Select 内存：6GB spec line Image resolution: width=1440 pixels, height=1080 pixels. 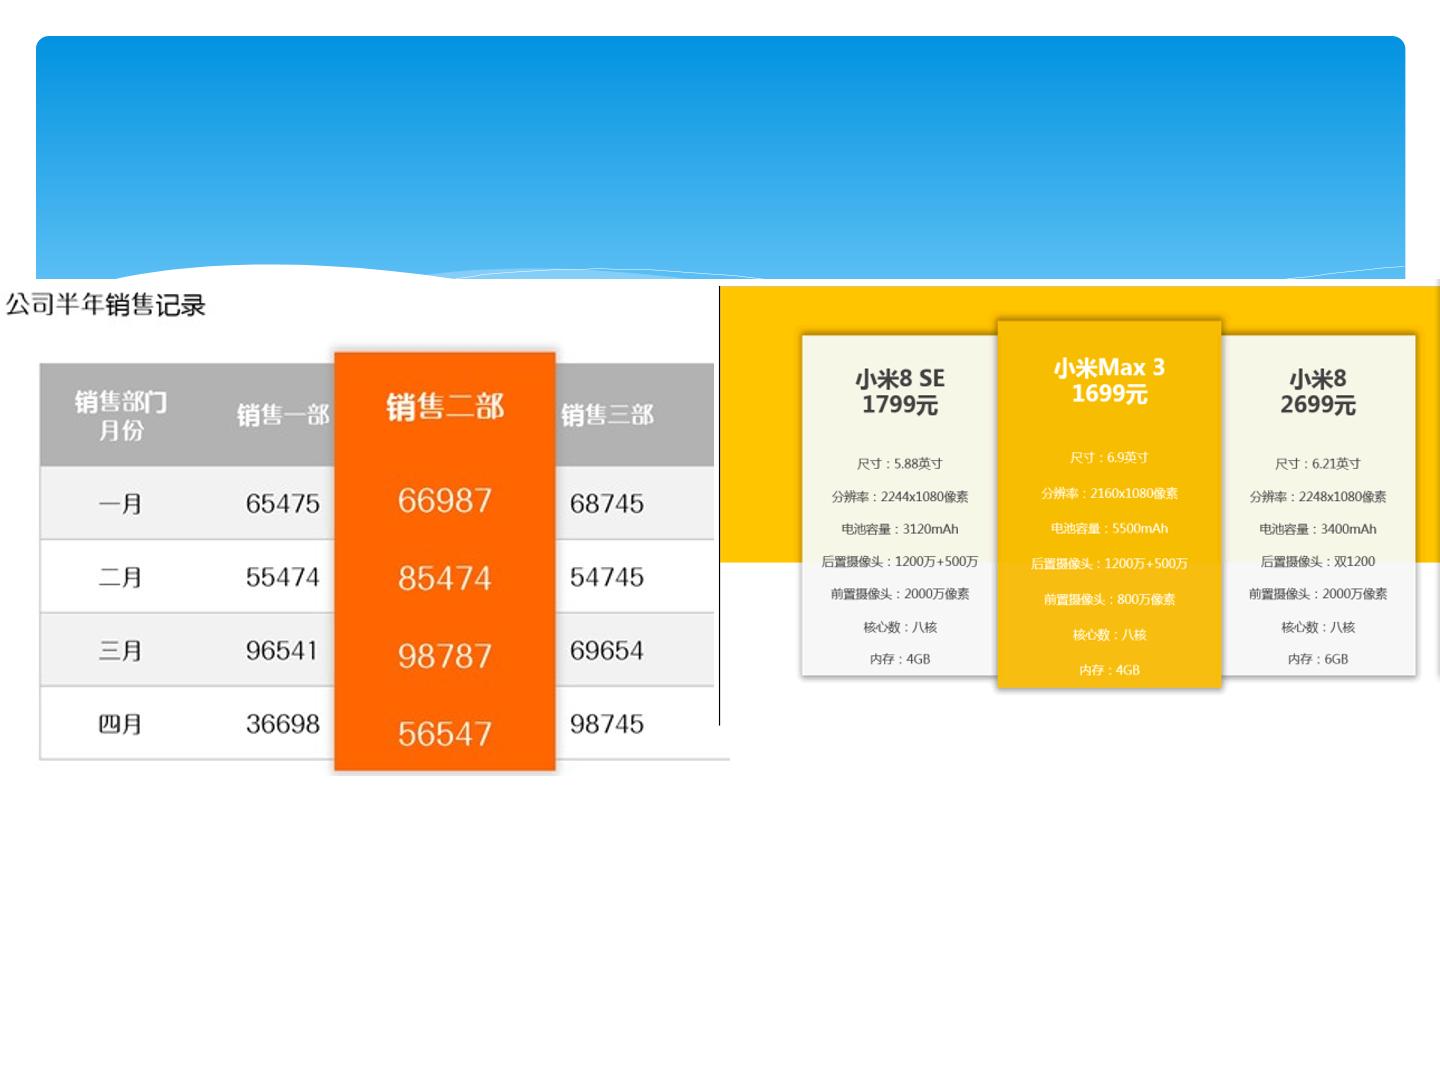pos(1318,659)
